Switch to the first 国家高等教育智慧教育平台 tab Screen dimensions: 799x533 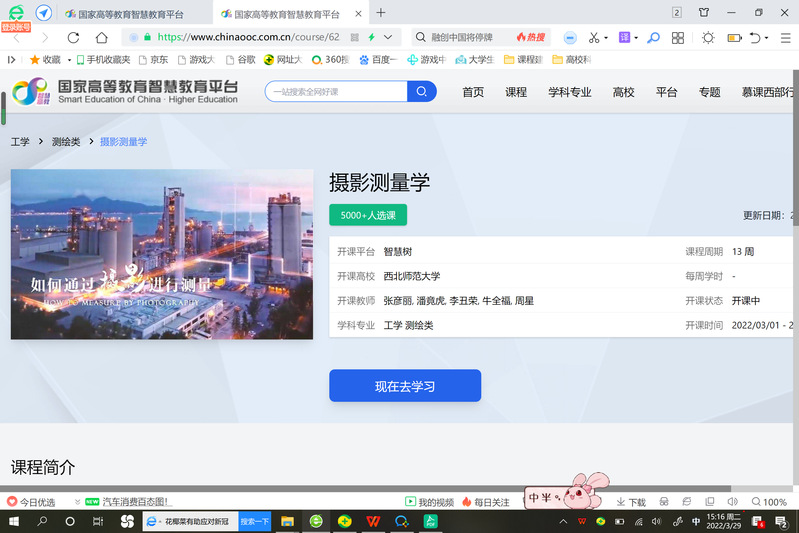click(x=130, y=14)
